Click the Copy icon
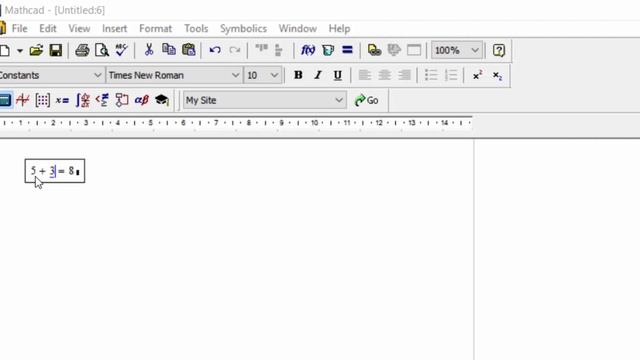Viewport: 640px width, 360px height. point(169,50)
